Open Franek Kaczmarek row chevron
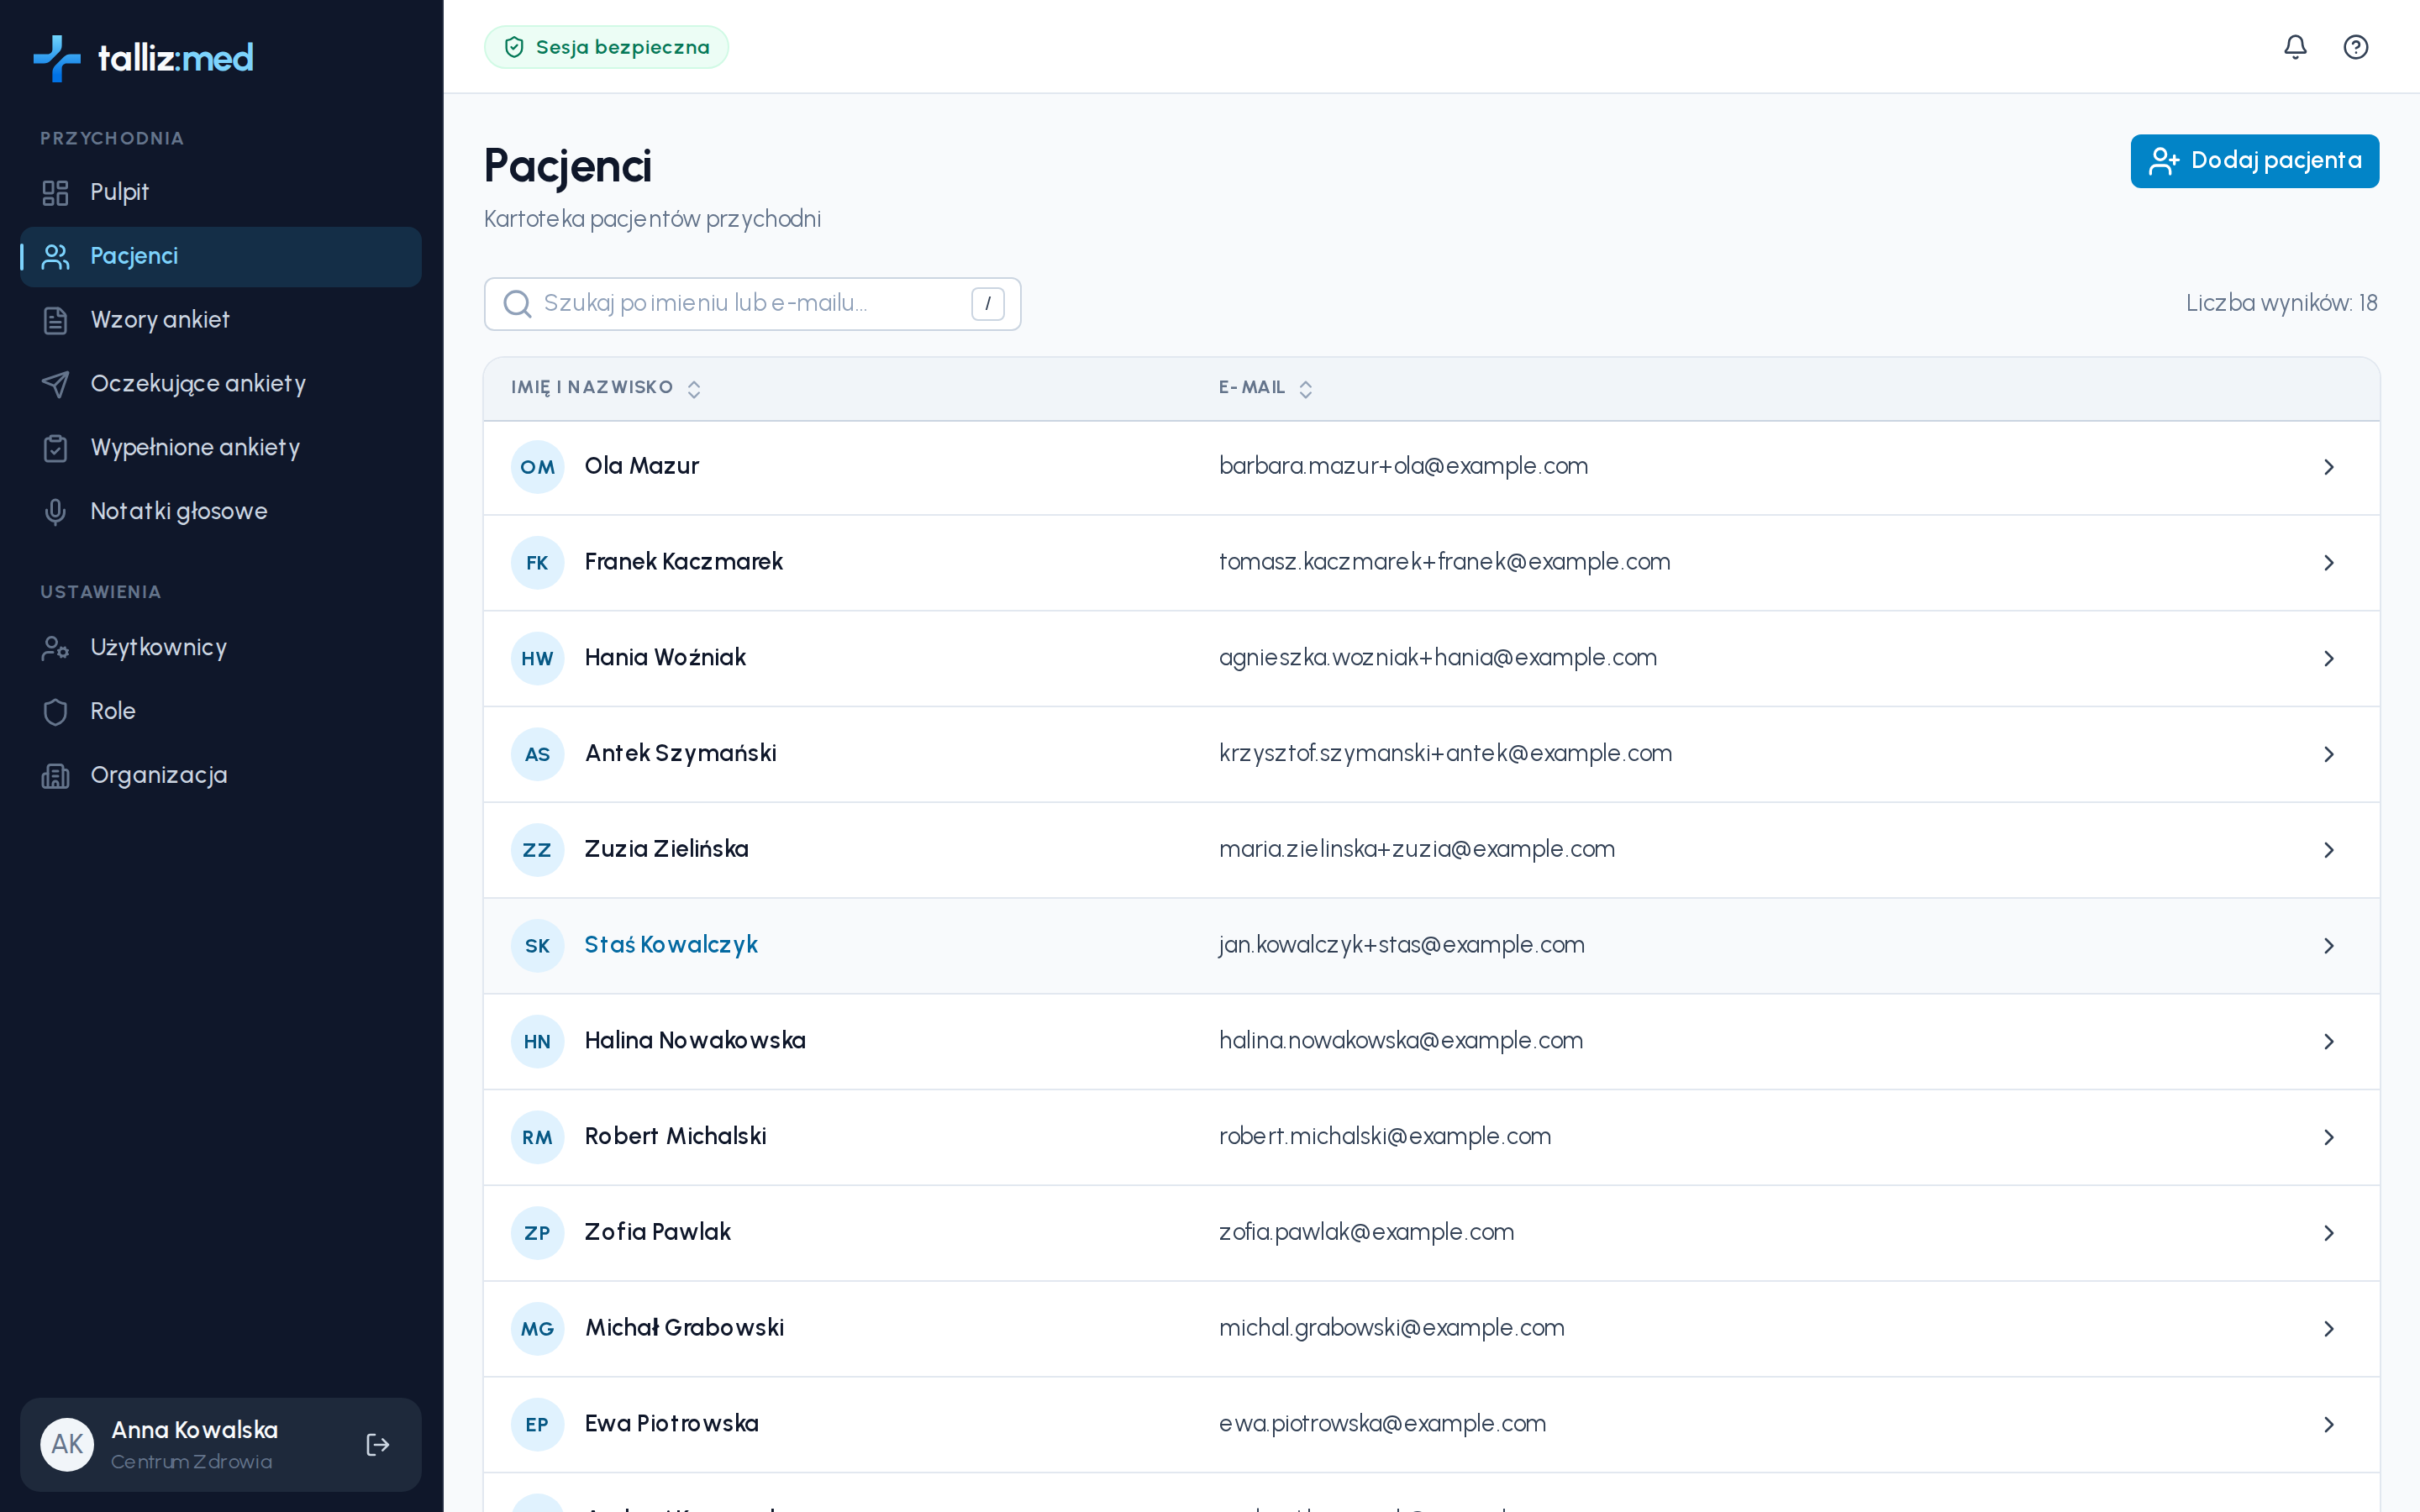Viewport: 2420px width, 1512px height. pos(2329,563)
